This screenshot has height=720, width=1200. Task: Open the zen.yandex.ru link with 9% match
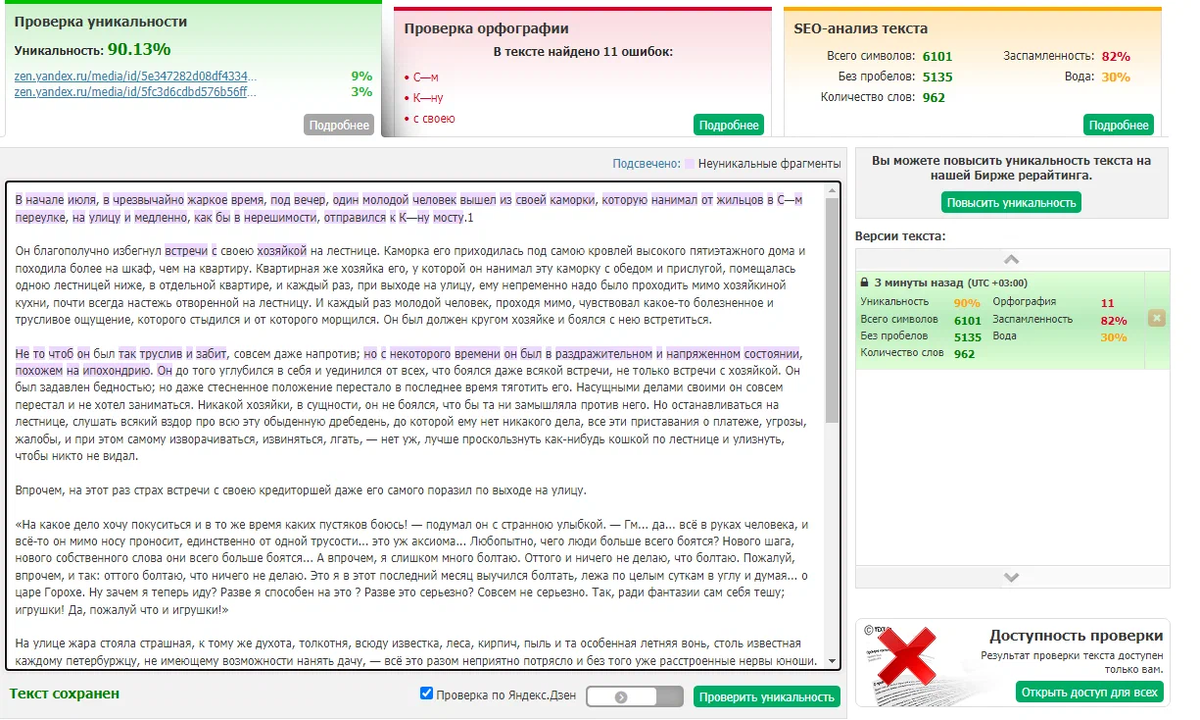[135, 76]
